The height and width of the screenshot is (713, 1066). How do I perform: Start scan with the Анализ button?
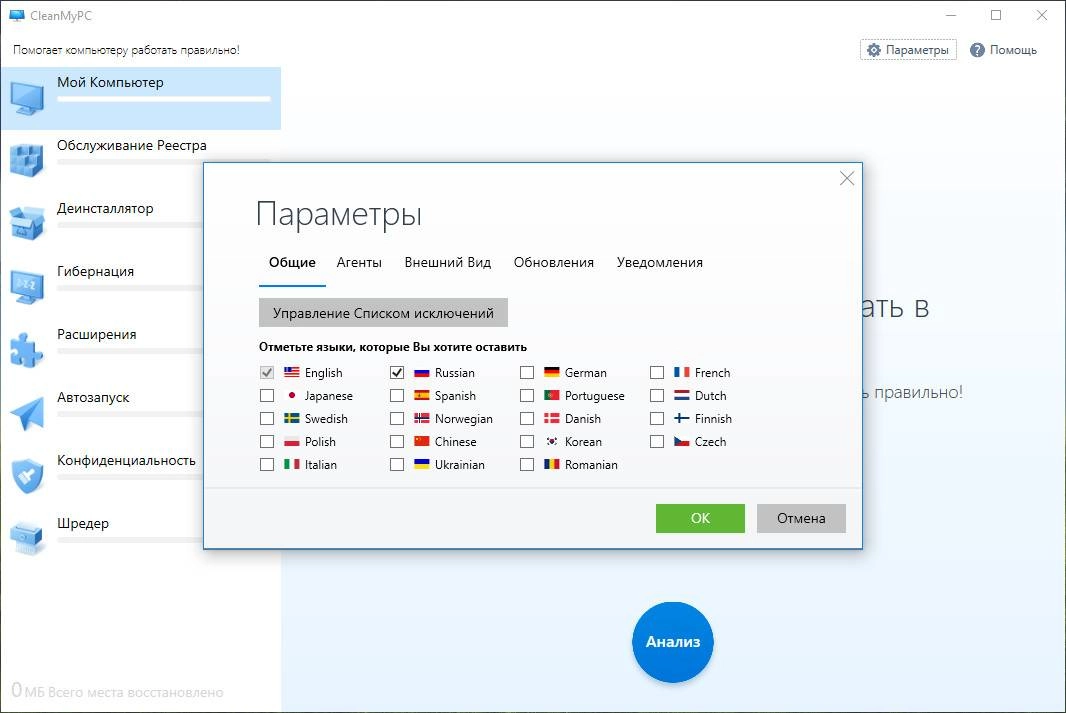[673, 642]
